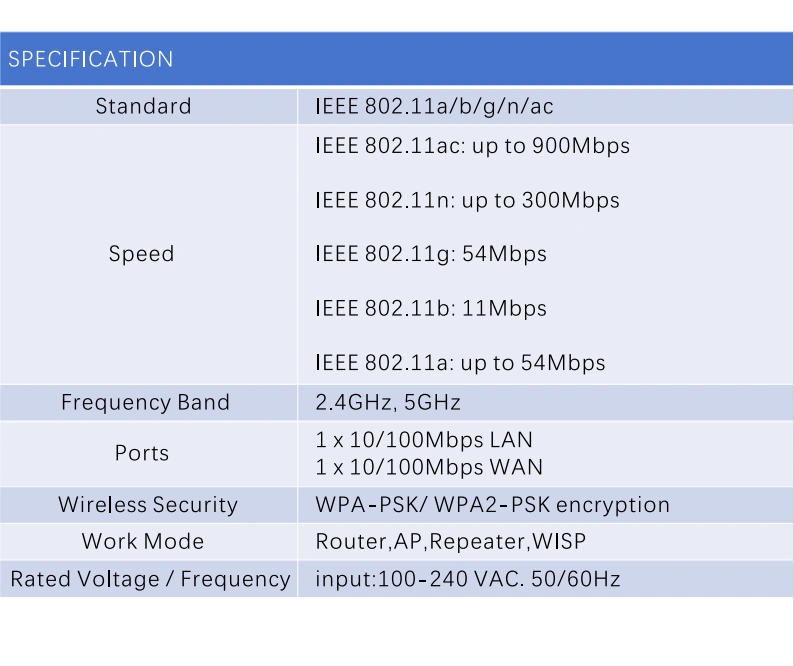Click the 10/100Mbps WAN port entry
794x666 pixels.
pyautogui.click(x=427, y=466)
